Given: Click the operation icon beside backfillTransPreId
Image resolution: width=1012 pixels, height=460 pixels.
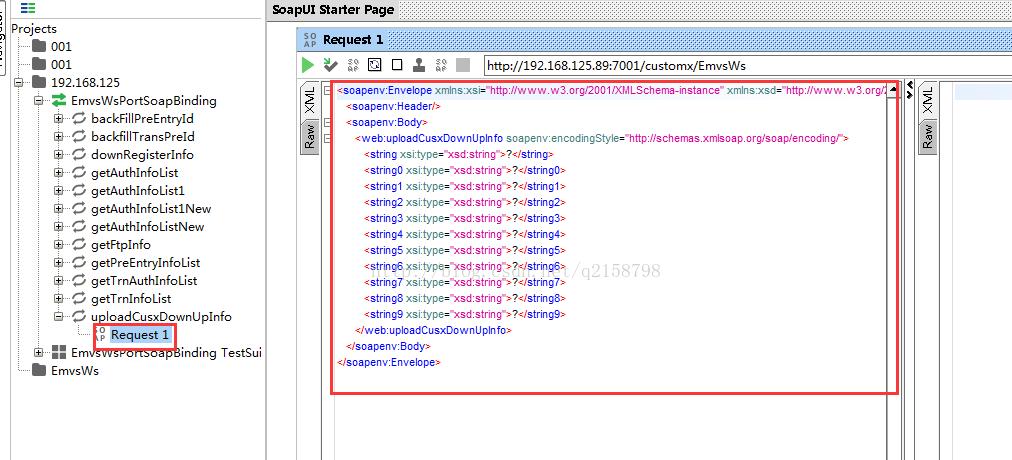Looking at the screenshot, I should coord(79,136).
